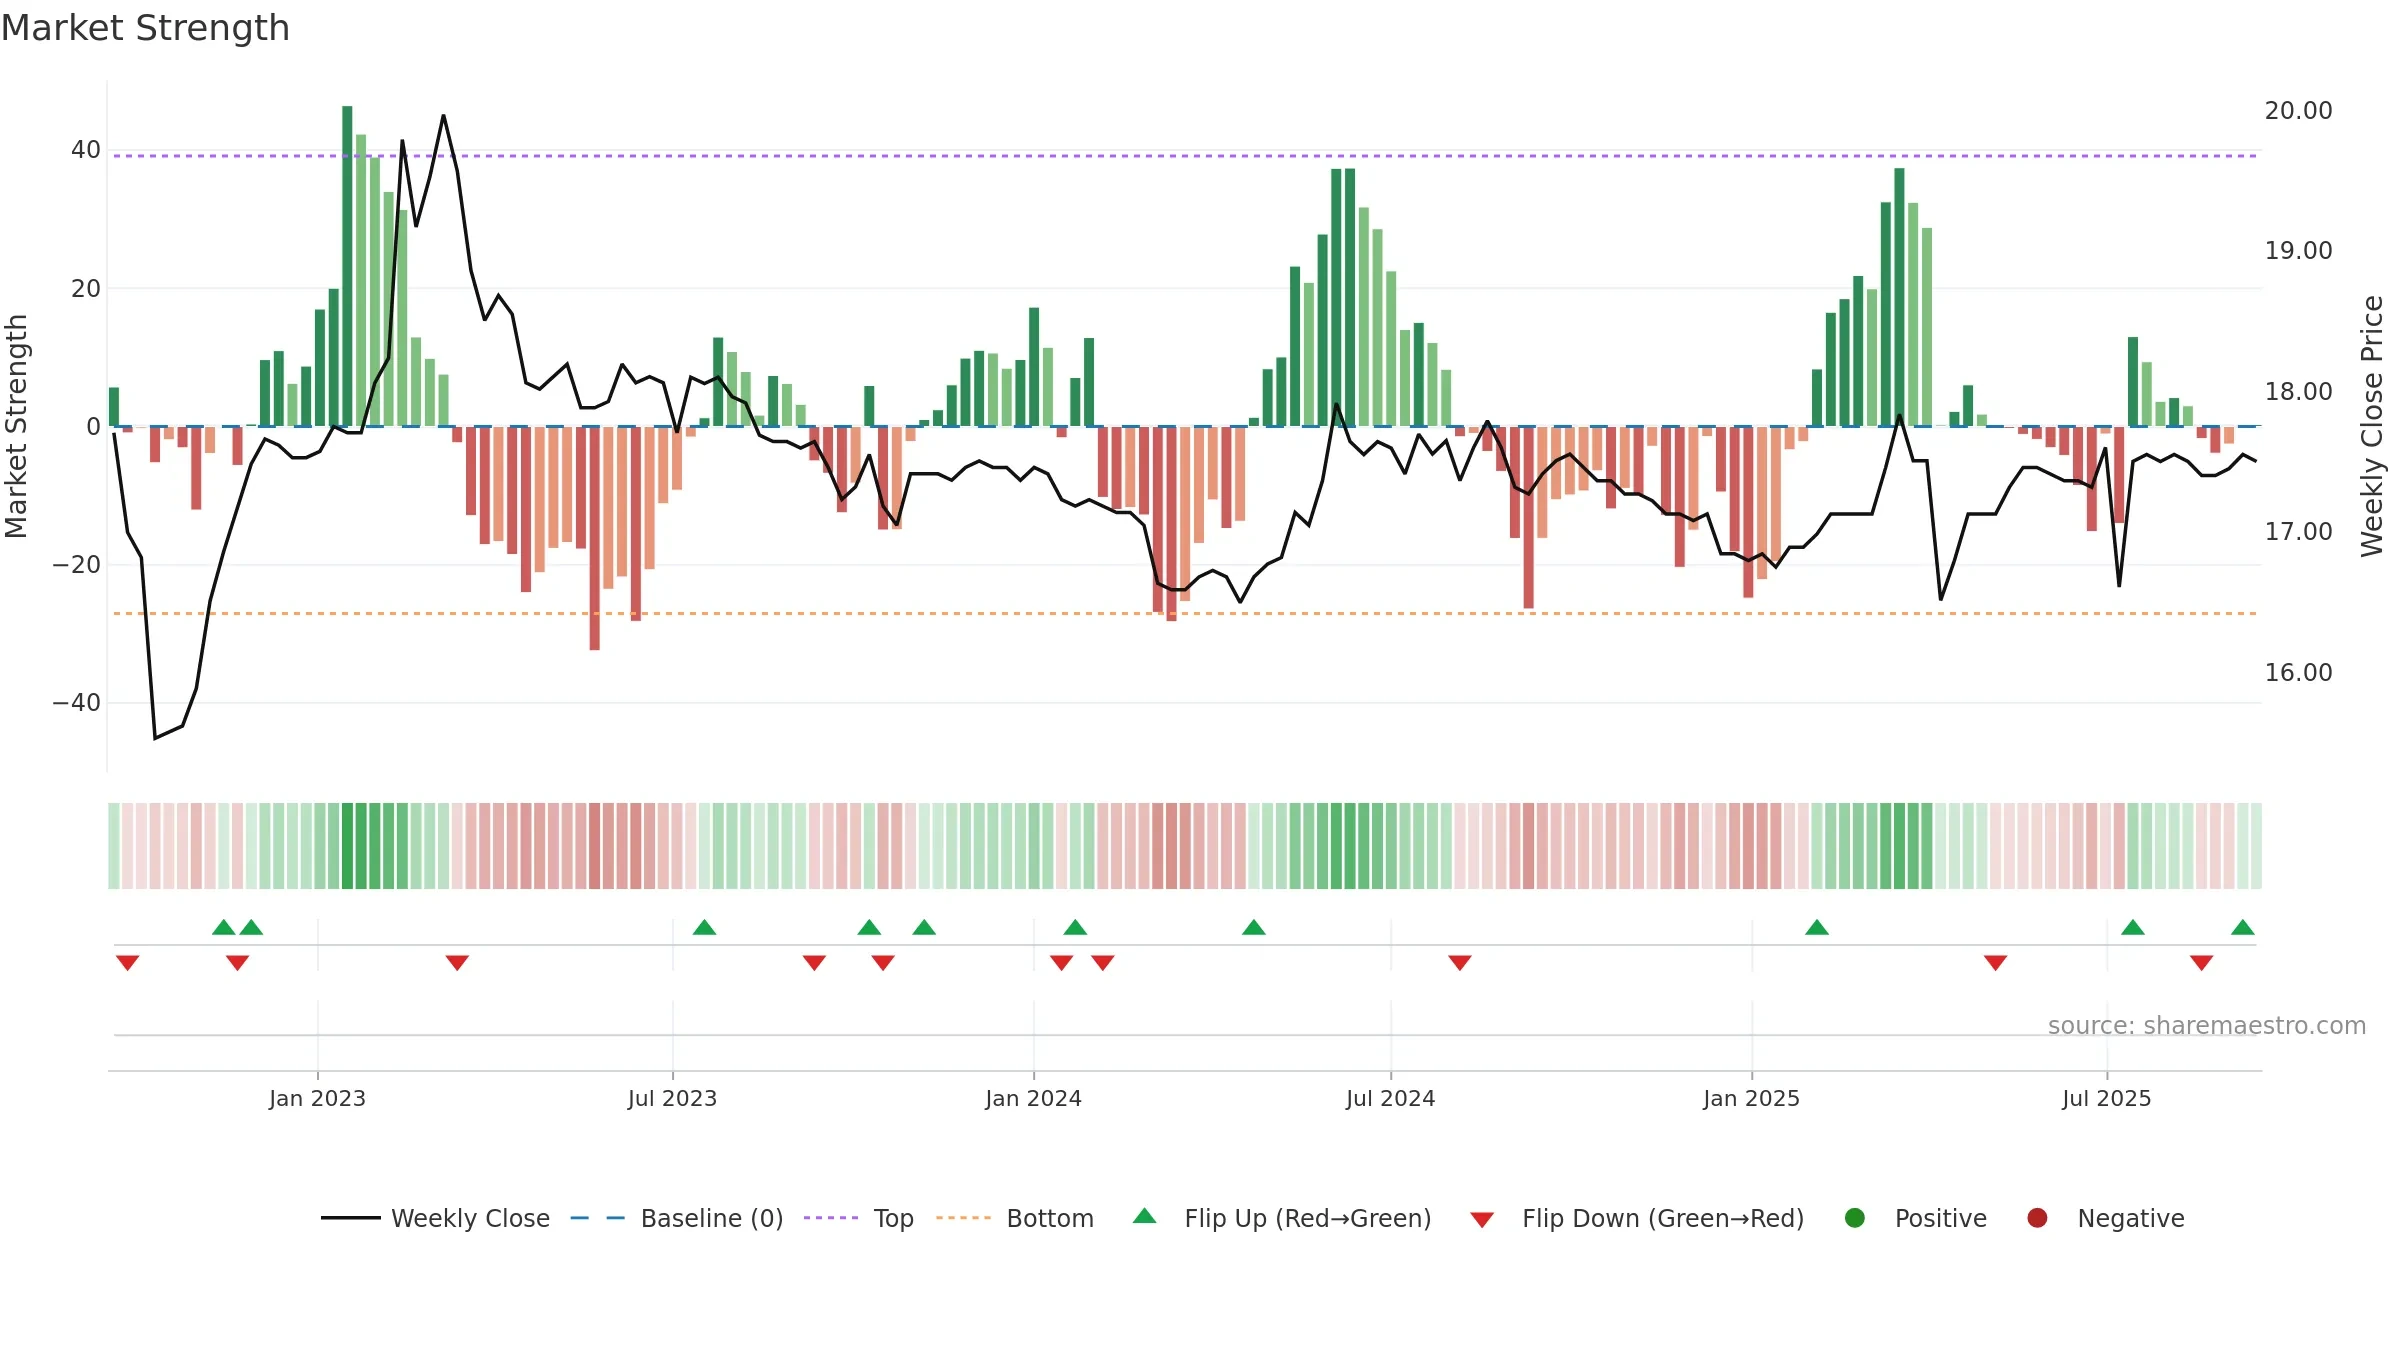Click the tallest green bar near Jan 2023
The height and width of the screenshot is (1350, 2400).
[347, 266]
